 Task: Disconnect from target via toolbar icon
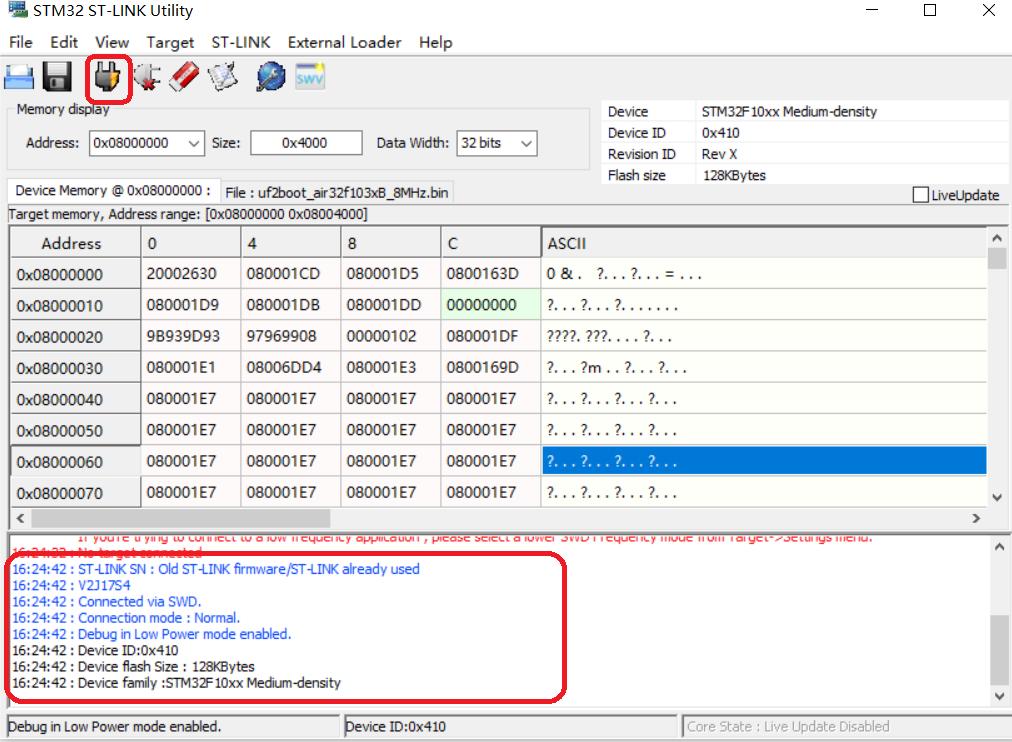click(x=148, y=78)
